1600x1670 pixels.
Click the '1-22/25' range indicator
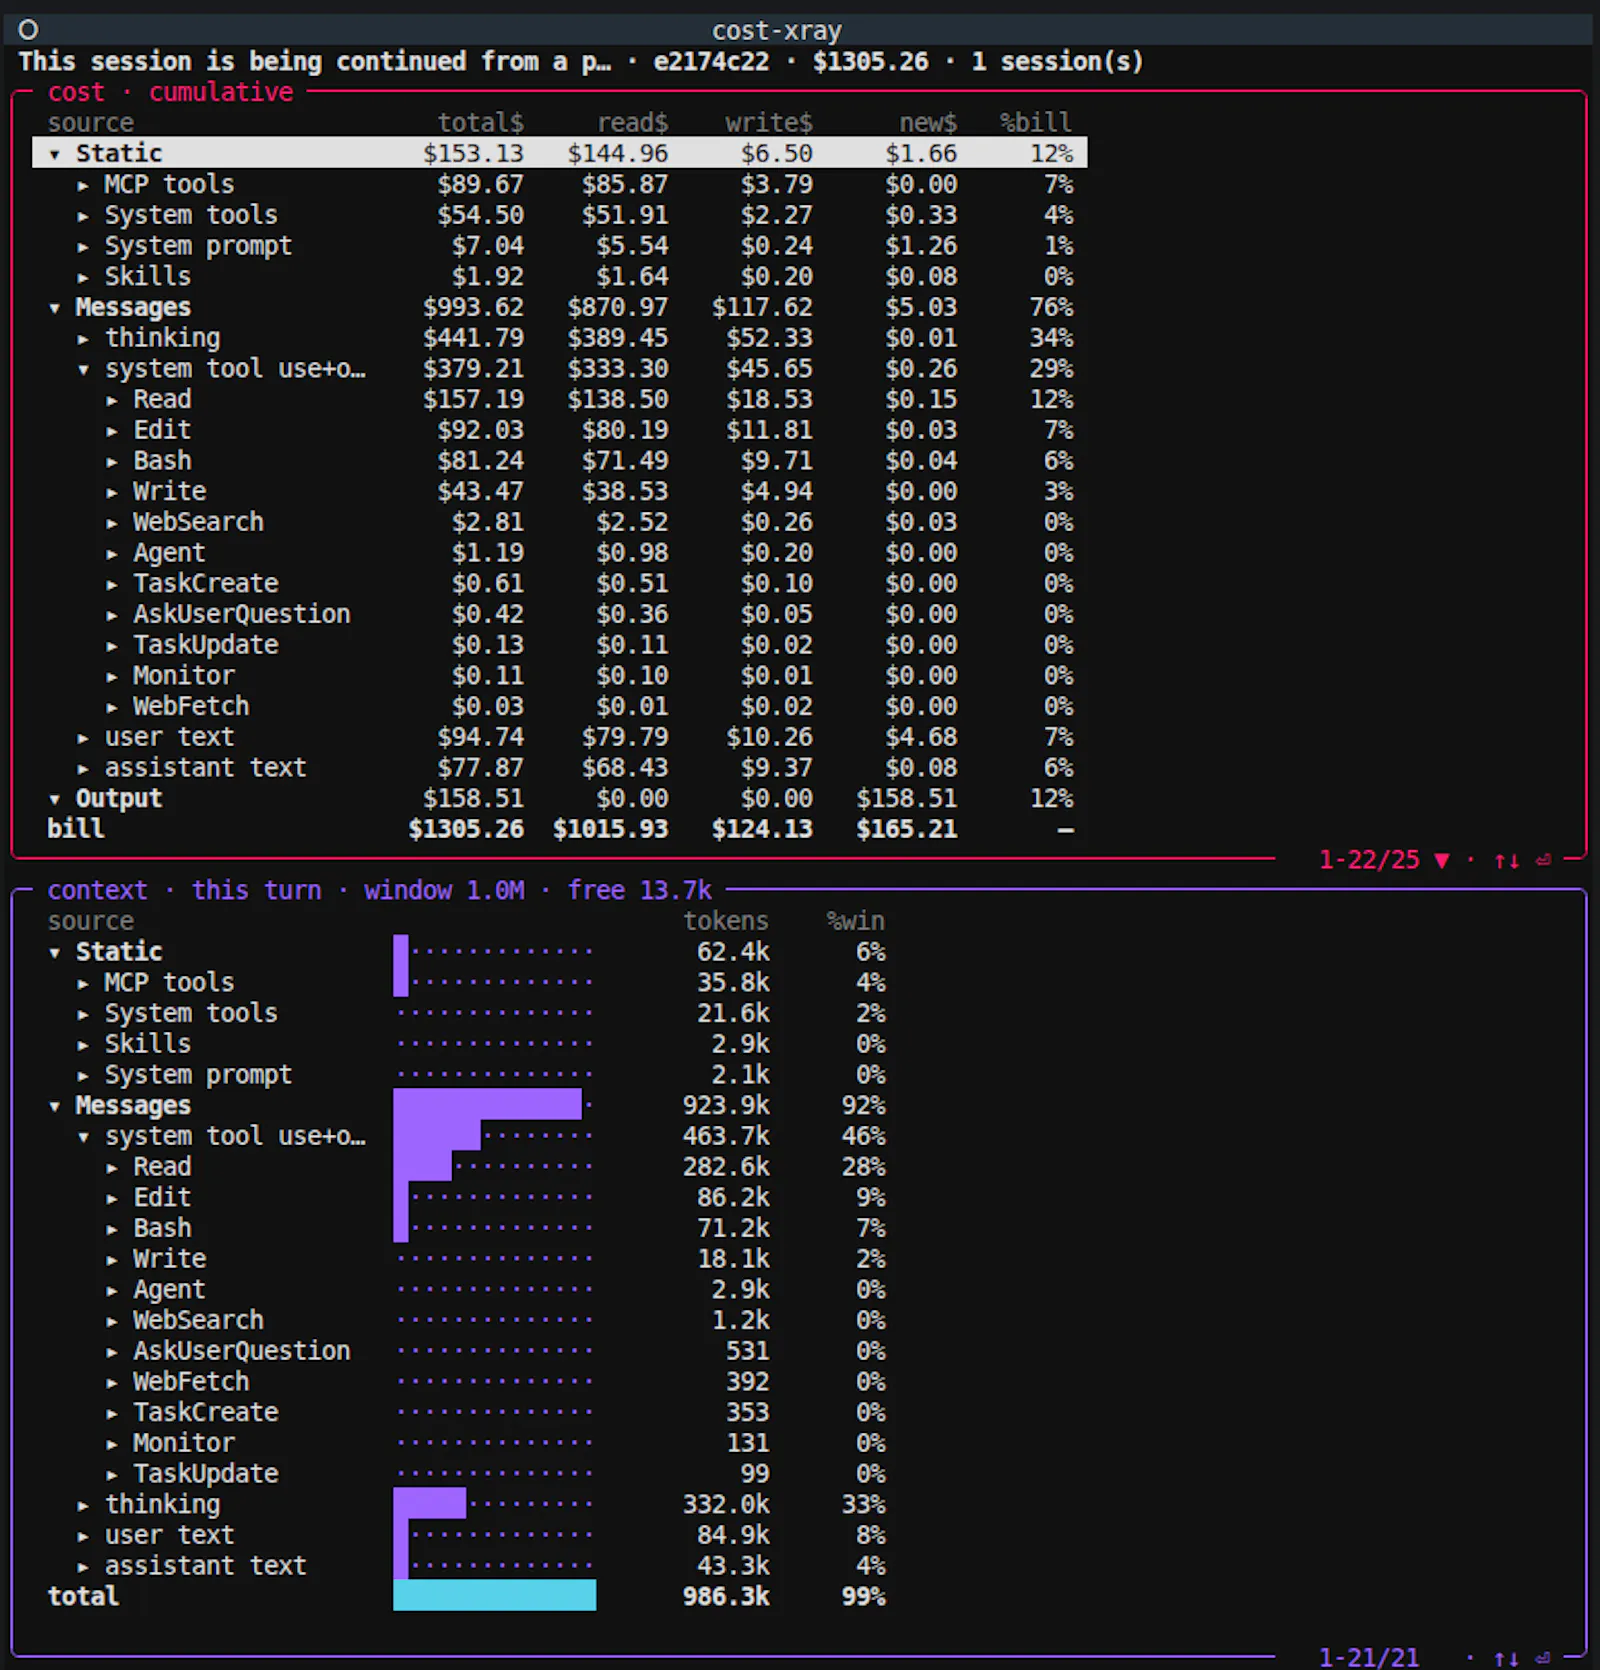point(1369,860)
